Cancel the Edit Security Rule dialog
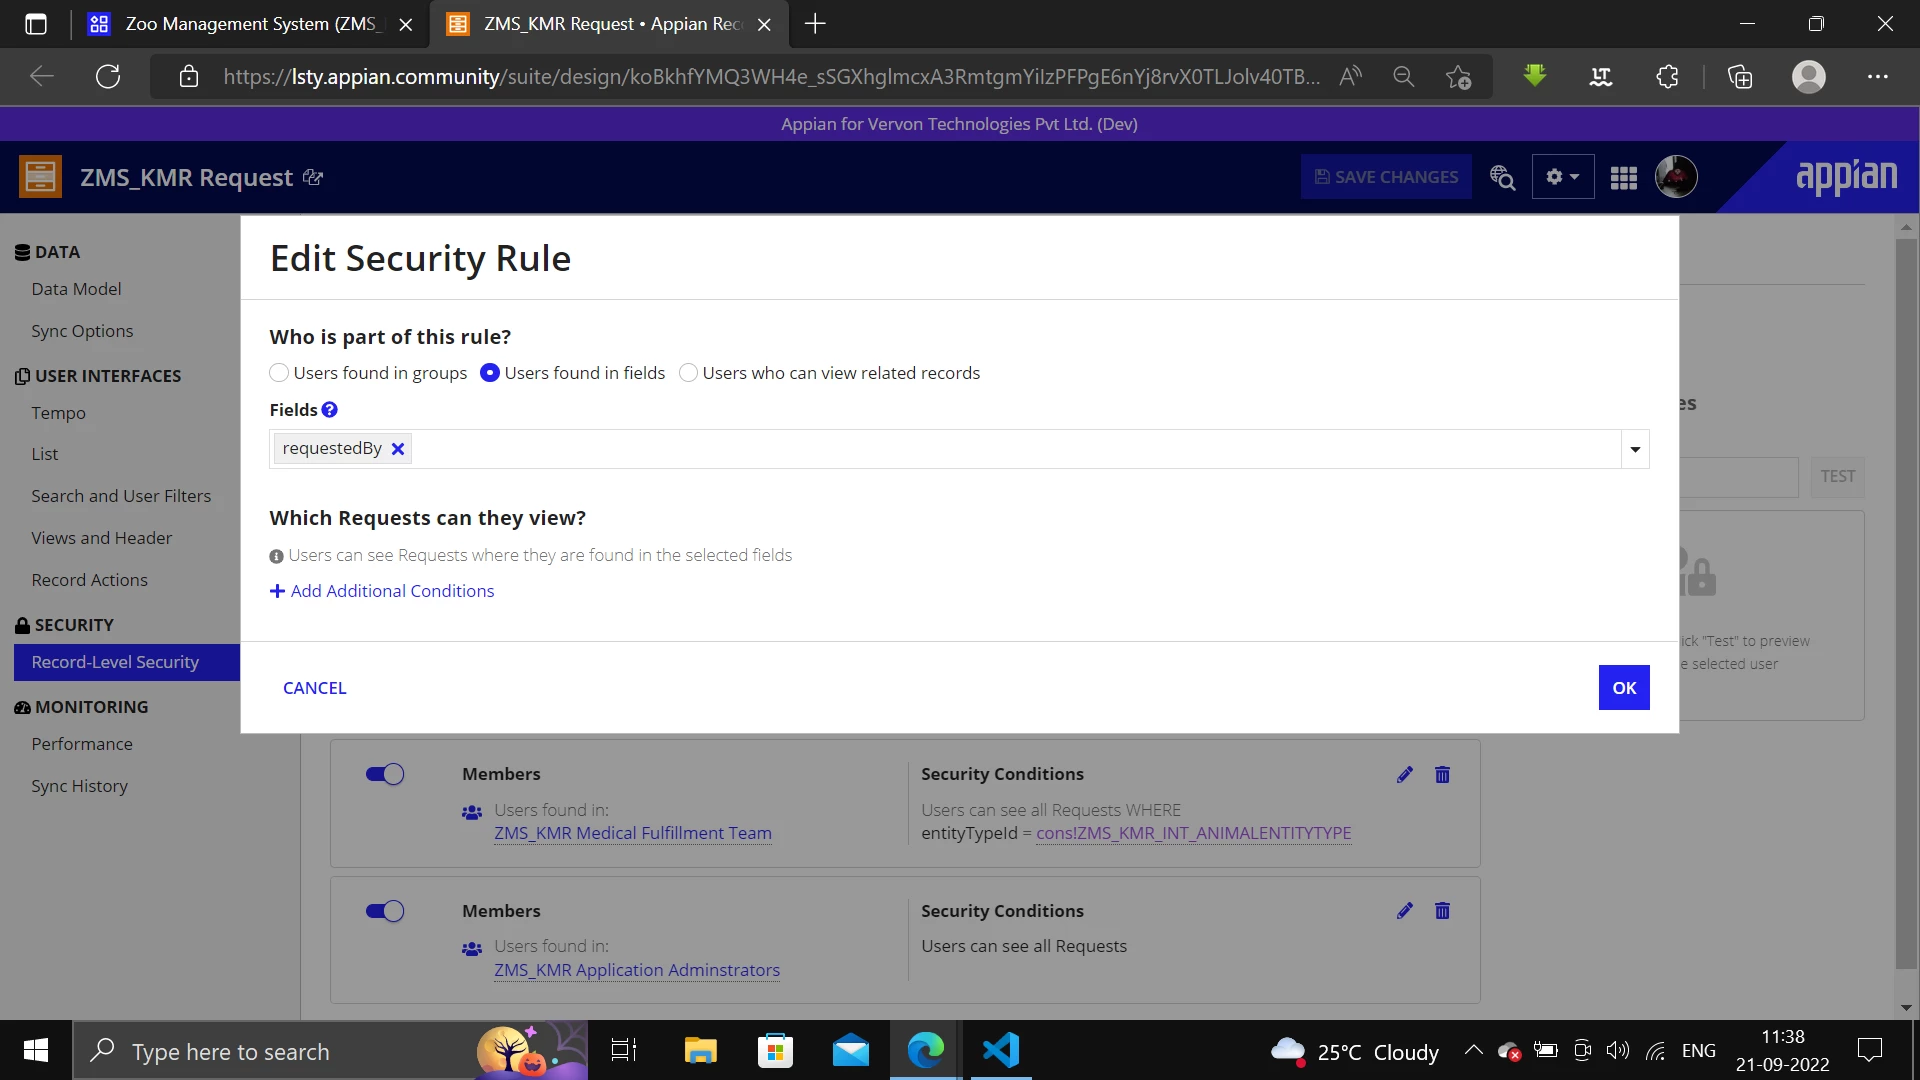1920x1080 pixels. 315,688
